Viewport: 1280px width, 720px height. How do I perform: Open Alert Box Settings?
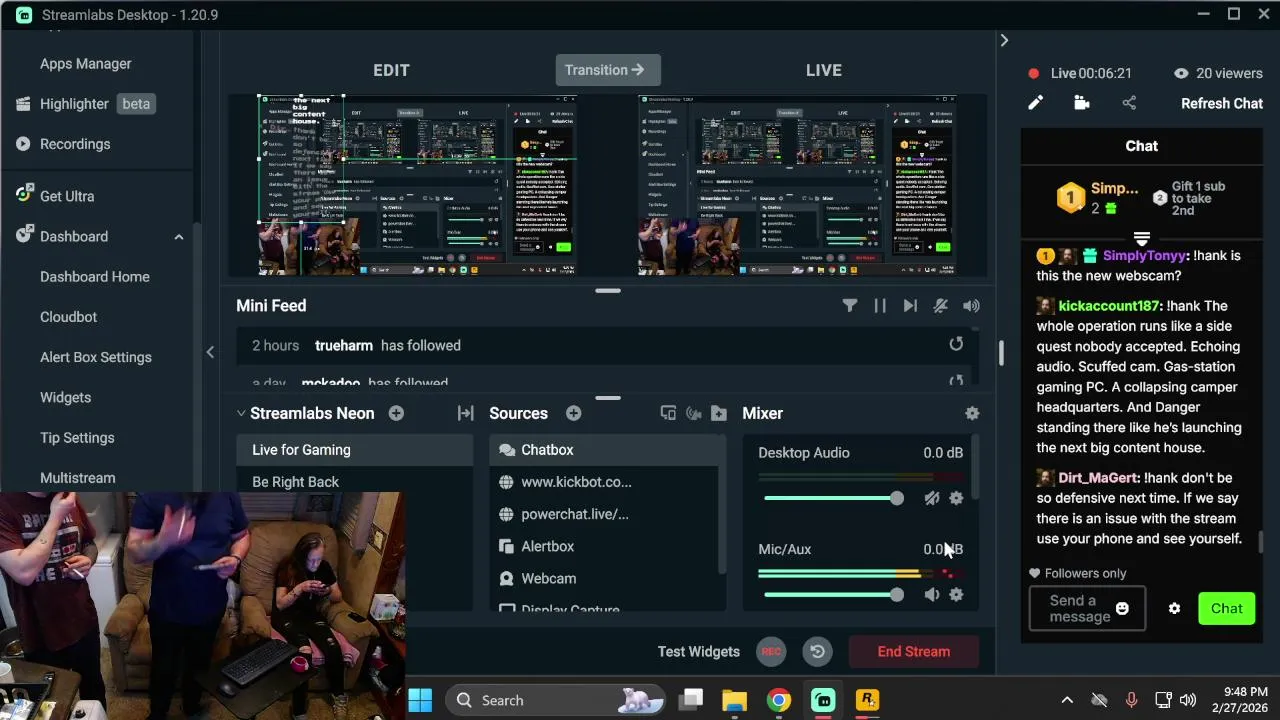pyautogui.click(x=95, y=357)
